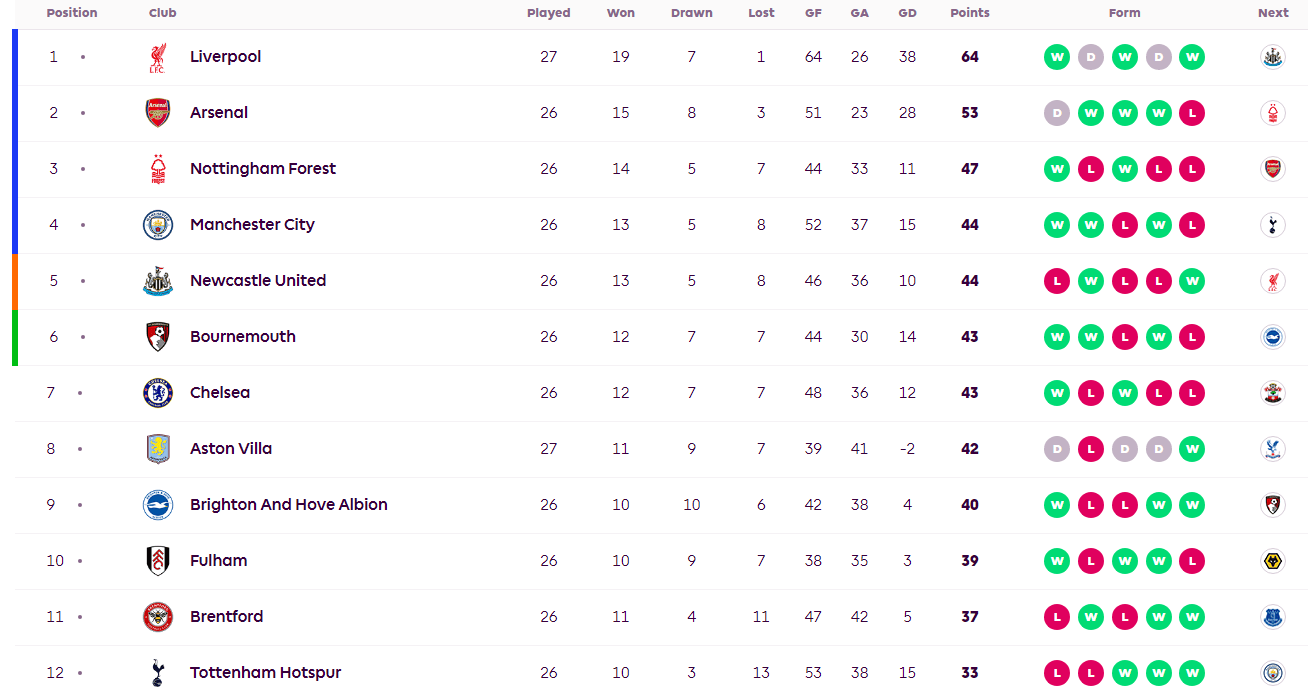1308x698 pixels.
Task: Click the Position column header
Action: 72,13
